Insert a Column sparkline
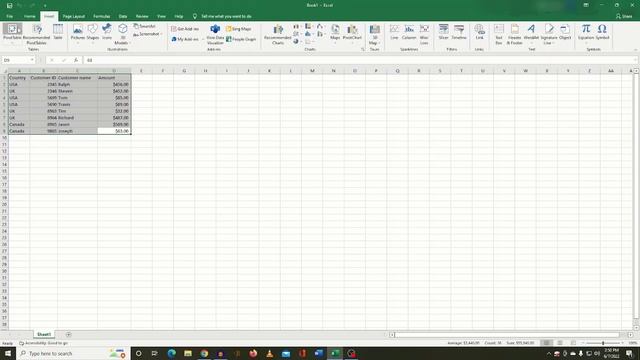The width and height of the screenshot is (640, 360). (409, 32)
